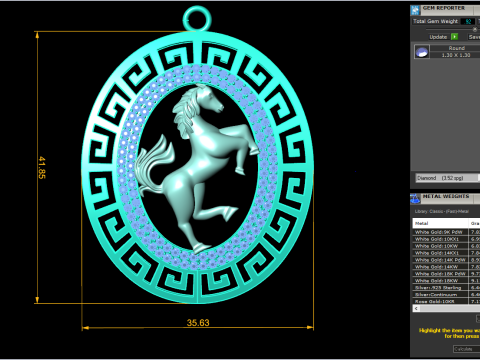Viewport: 480px width, 360px height.
Task: Select the 'White Gold:18KW' row
Action: point(446,281)
